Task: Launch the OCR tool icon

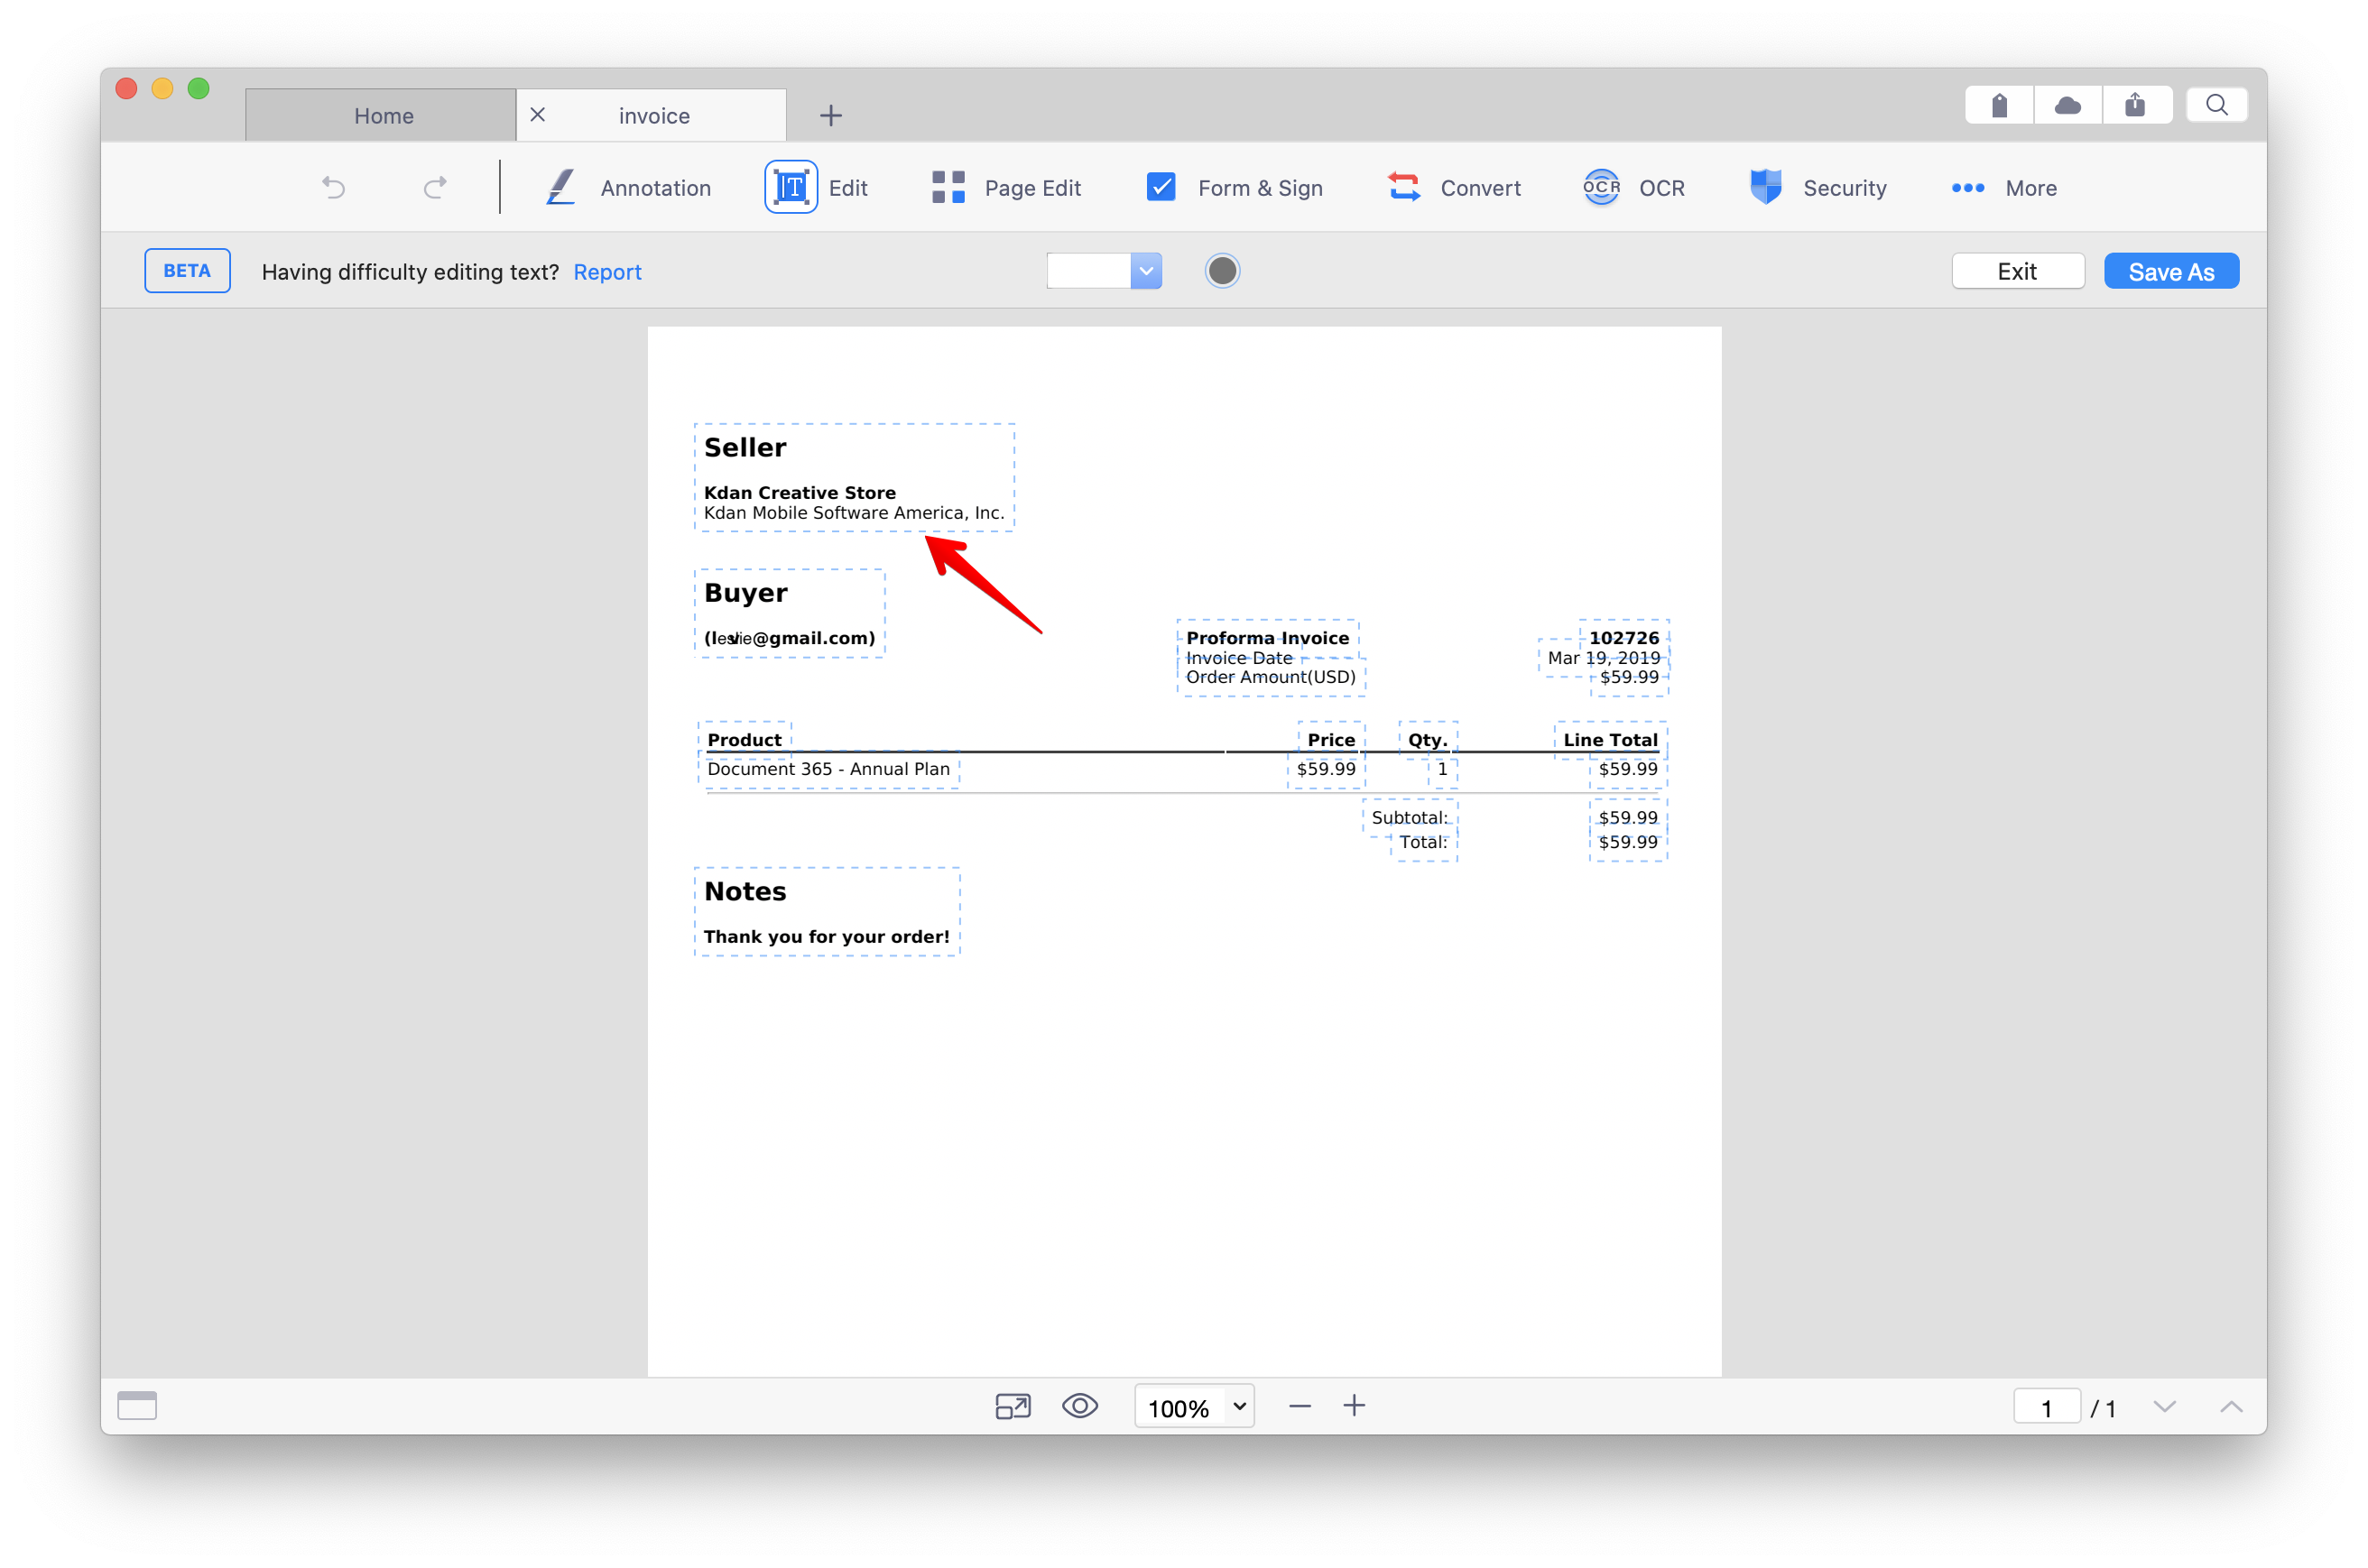Action: coord(1601,187)
